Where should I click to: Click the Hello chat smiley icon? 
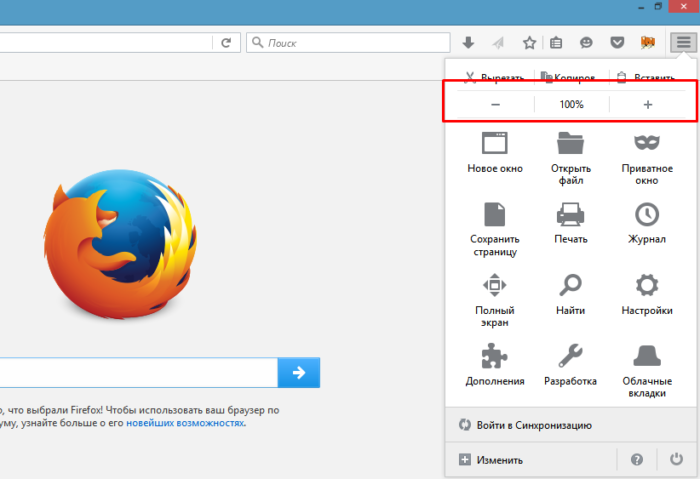point(586,42)
